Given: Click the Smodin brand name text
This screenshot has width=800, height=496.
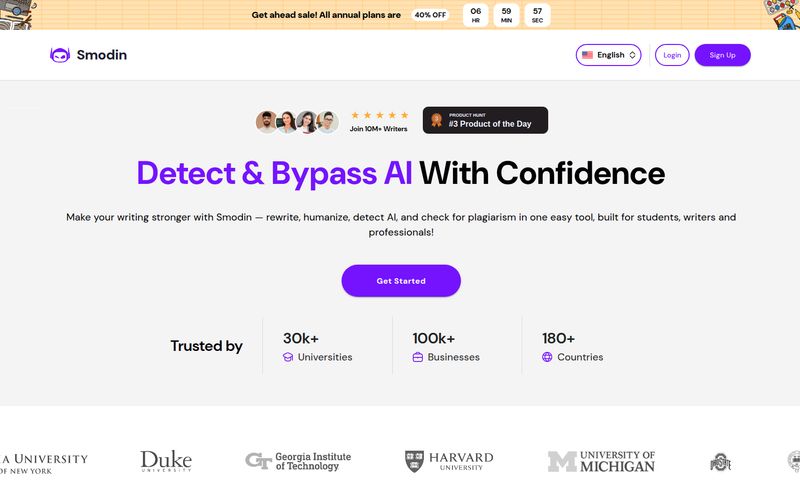Looking at the screenshot, I should coord(101,55).
